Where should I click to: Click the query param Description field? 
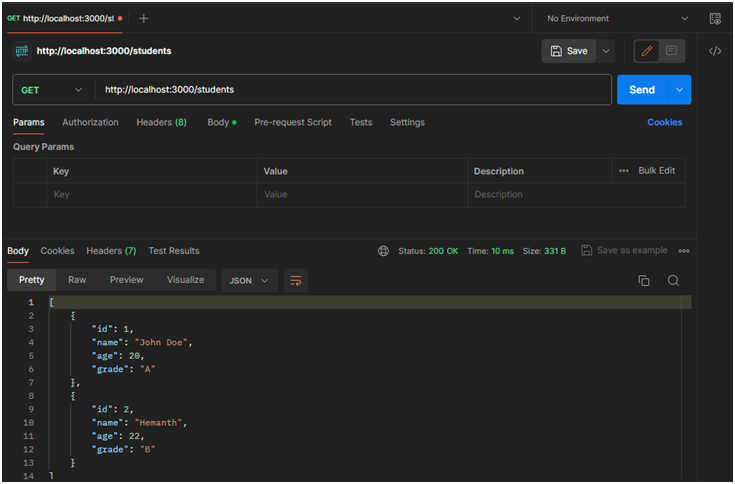[x=576, y=195]
